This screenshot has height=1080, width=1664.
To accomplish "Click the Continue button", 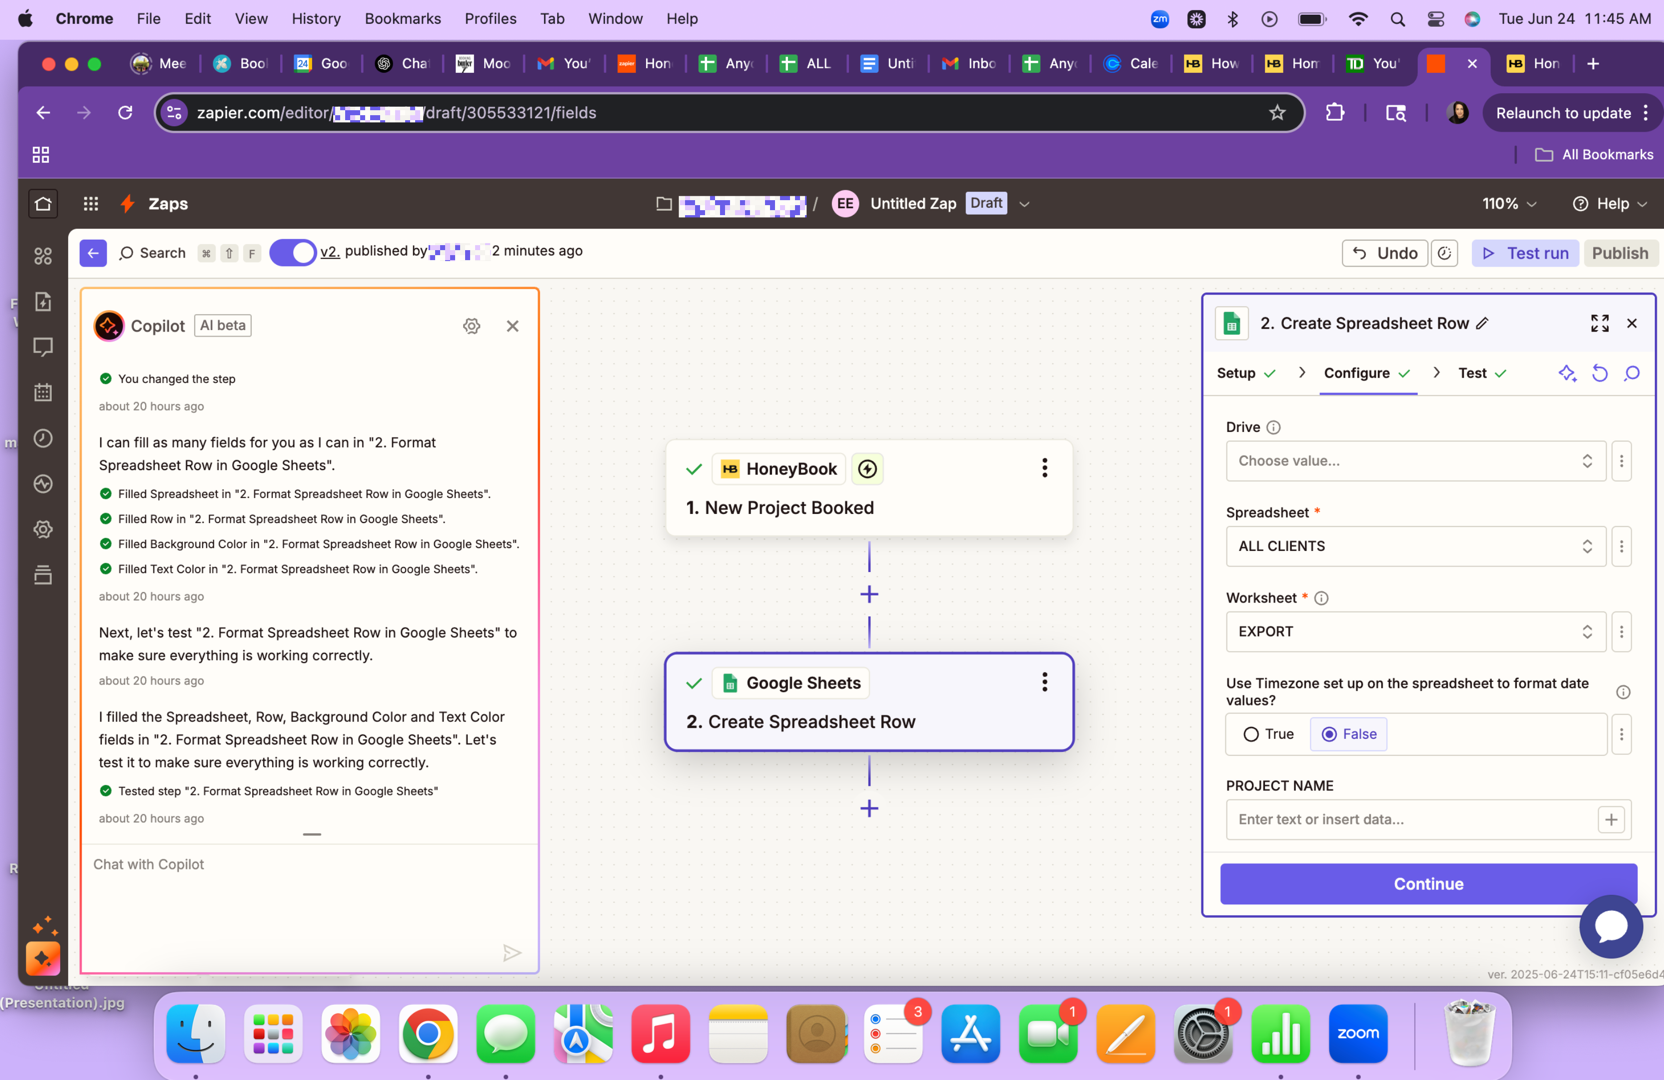I will (1428, 884).
